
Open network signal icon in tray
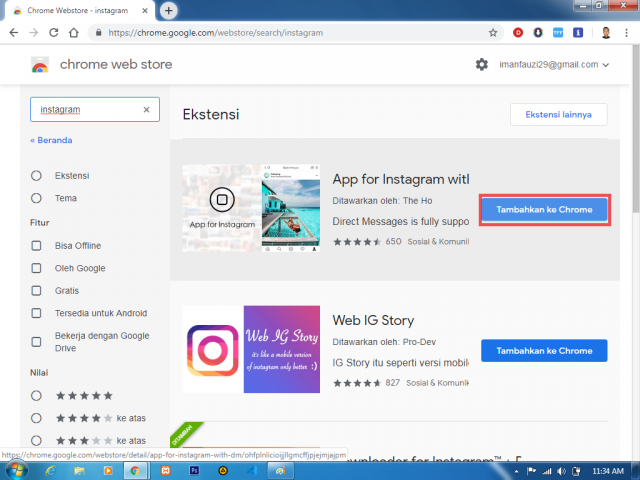547,471
